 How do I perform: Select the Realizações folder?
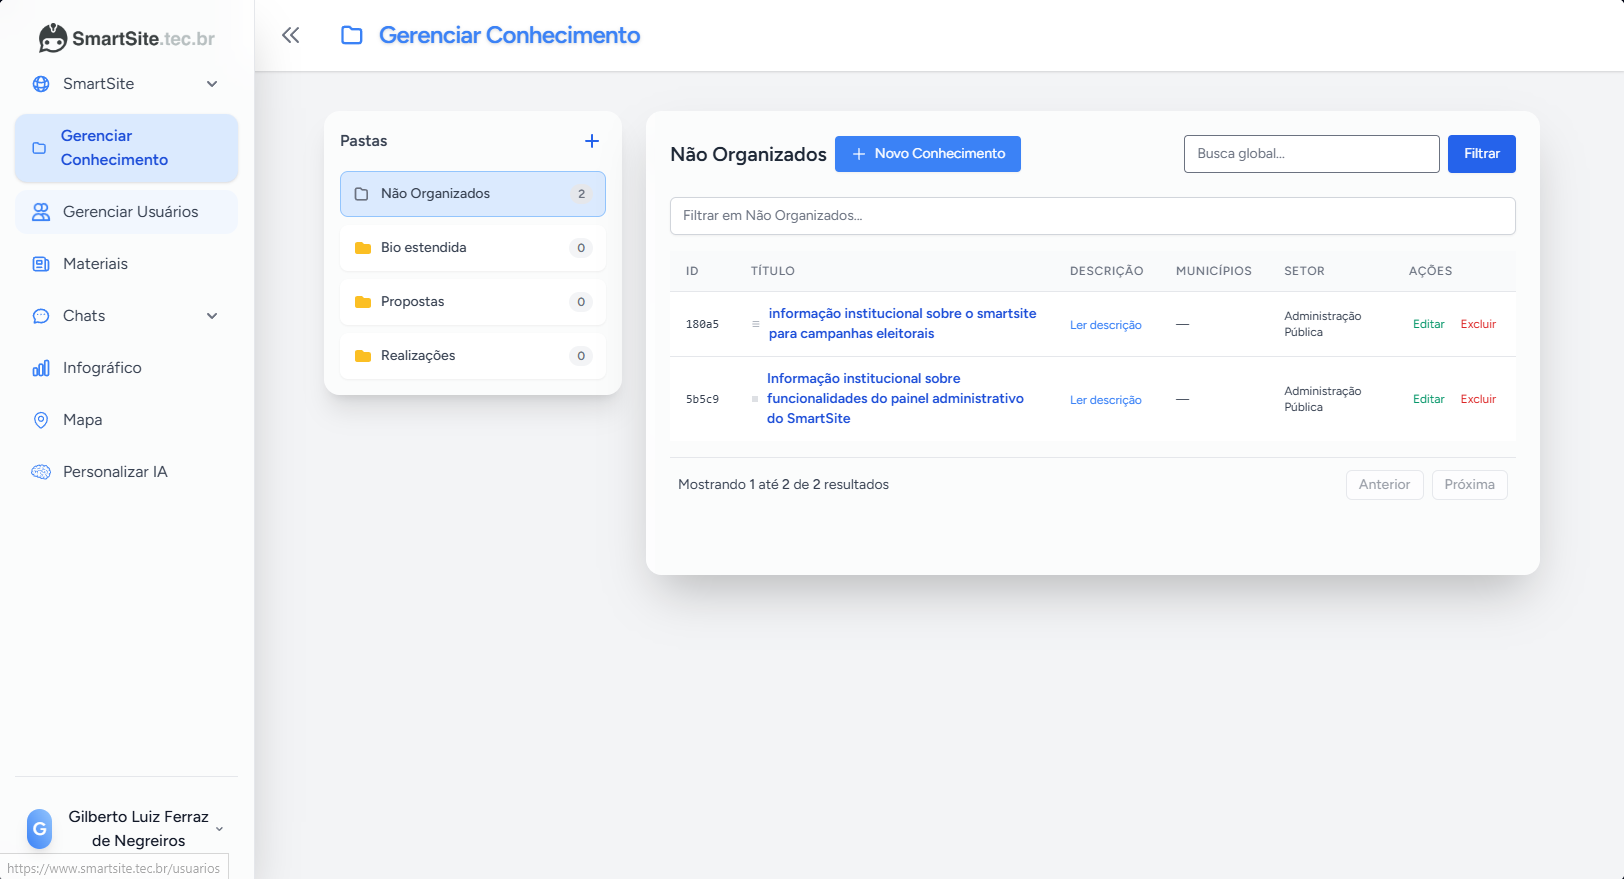473,356
